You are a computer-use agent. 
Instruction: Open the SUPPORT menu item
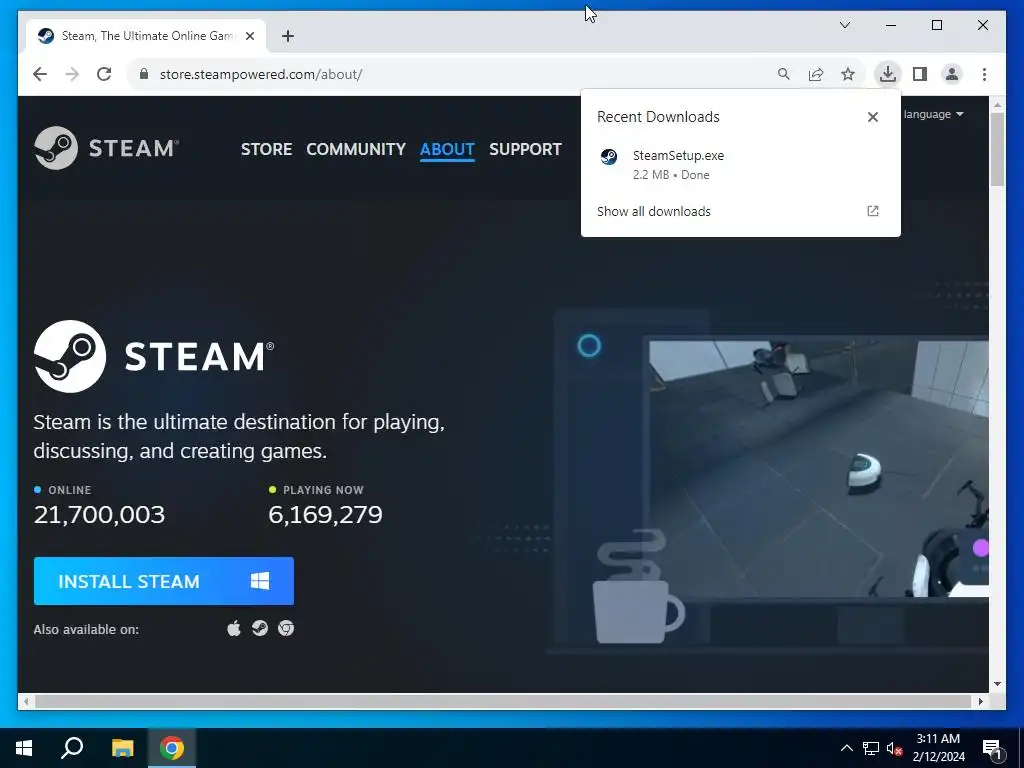(525, 149)
